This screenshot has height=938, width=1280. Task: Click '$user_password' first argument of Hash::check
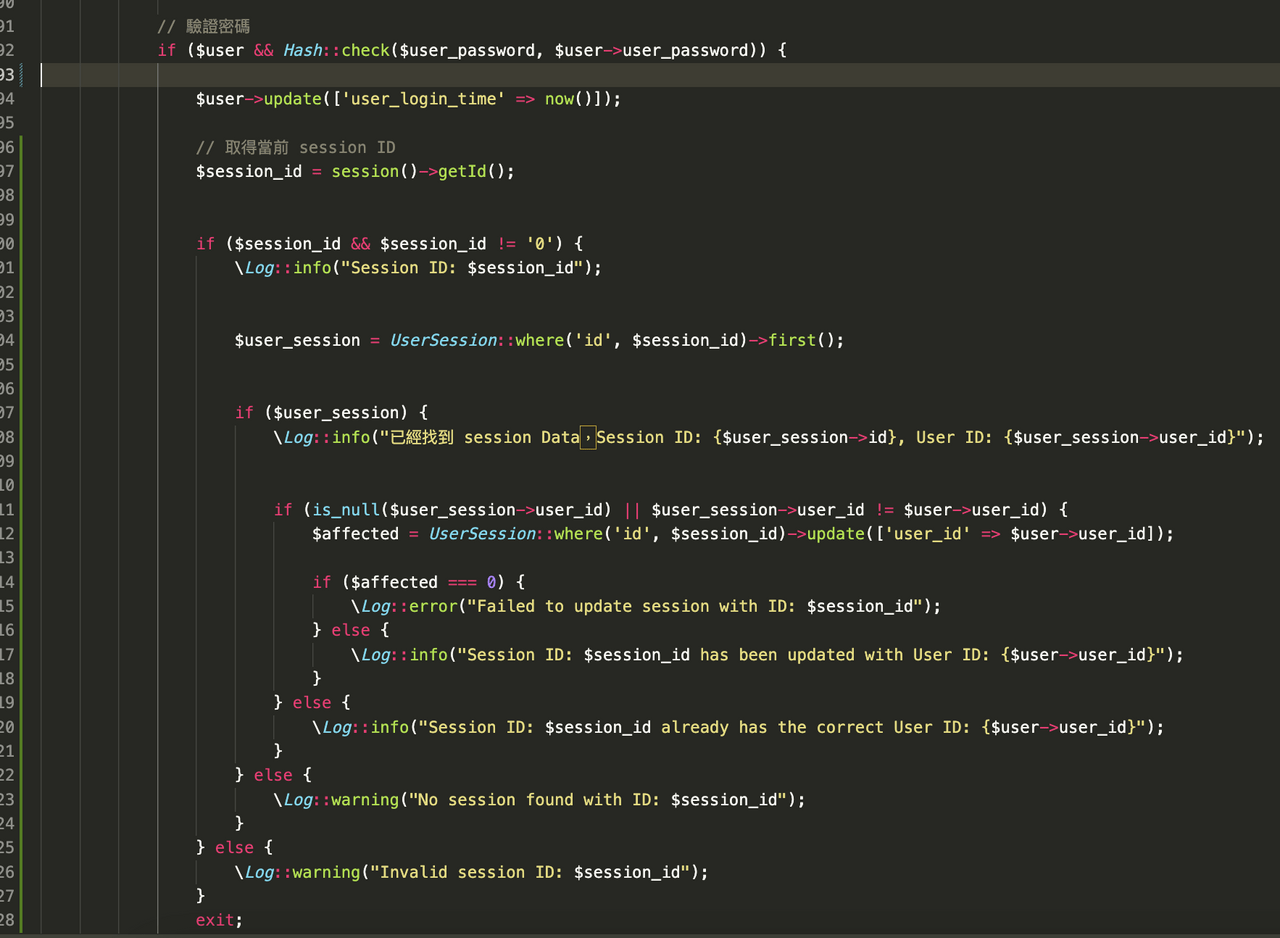(x=467, y=50)
